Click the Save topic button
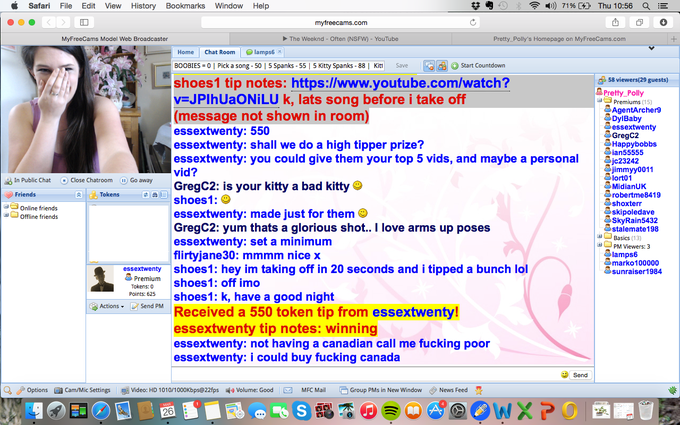Image resolution: width=680 pixels, height=425 pixels. [402, 65]
